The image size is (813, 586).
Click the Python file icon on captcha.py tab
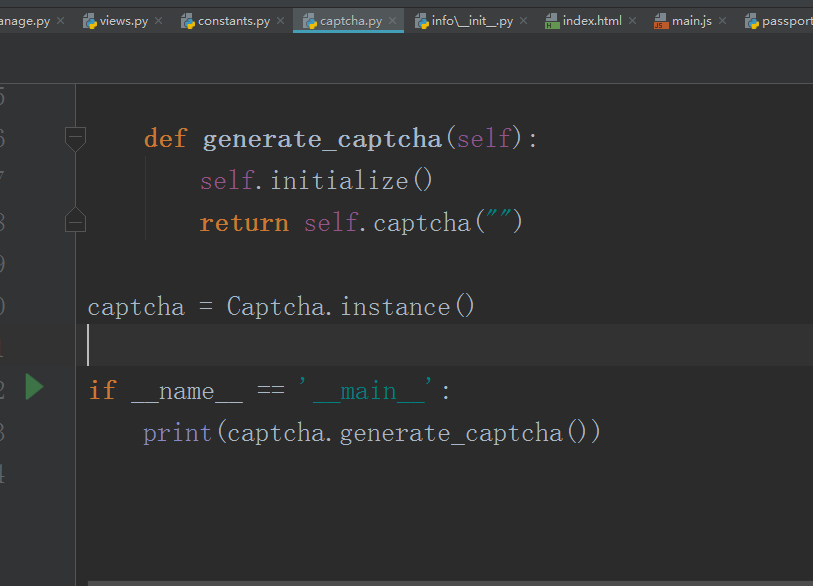310,20
